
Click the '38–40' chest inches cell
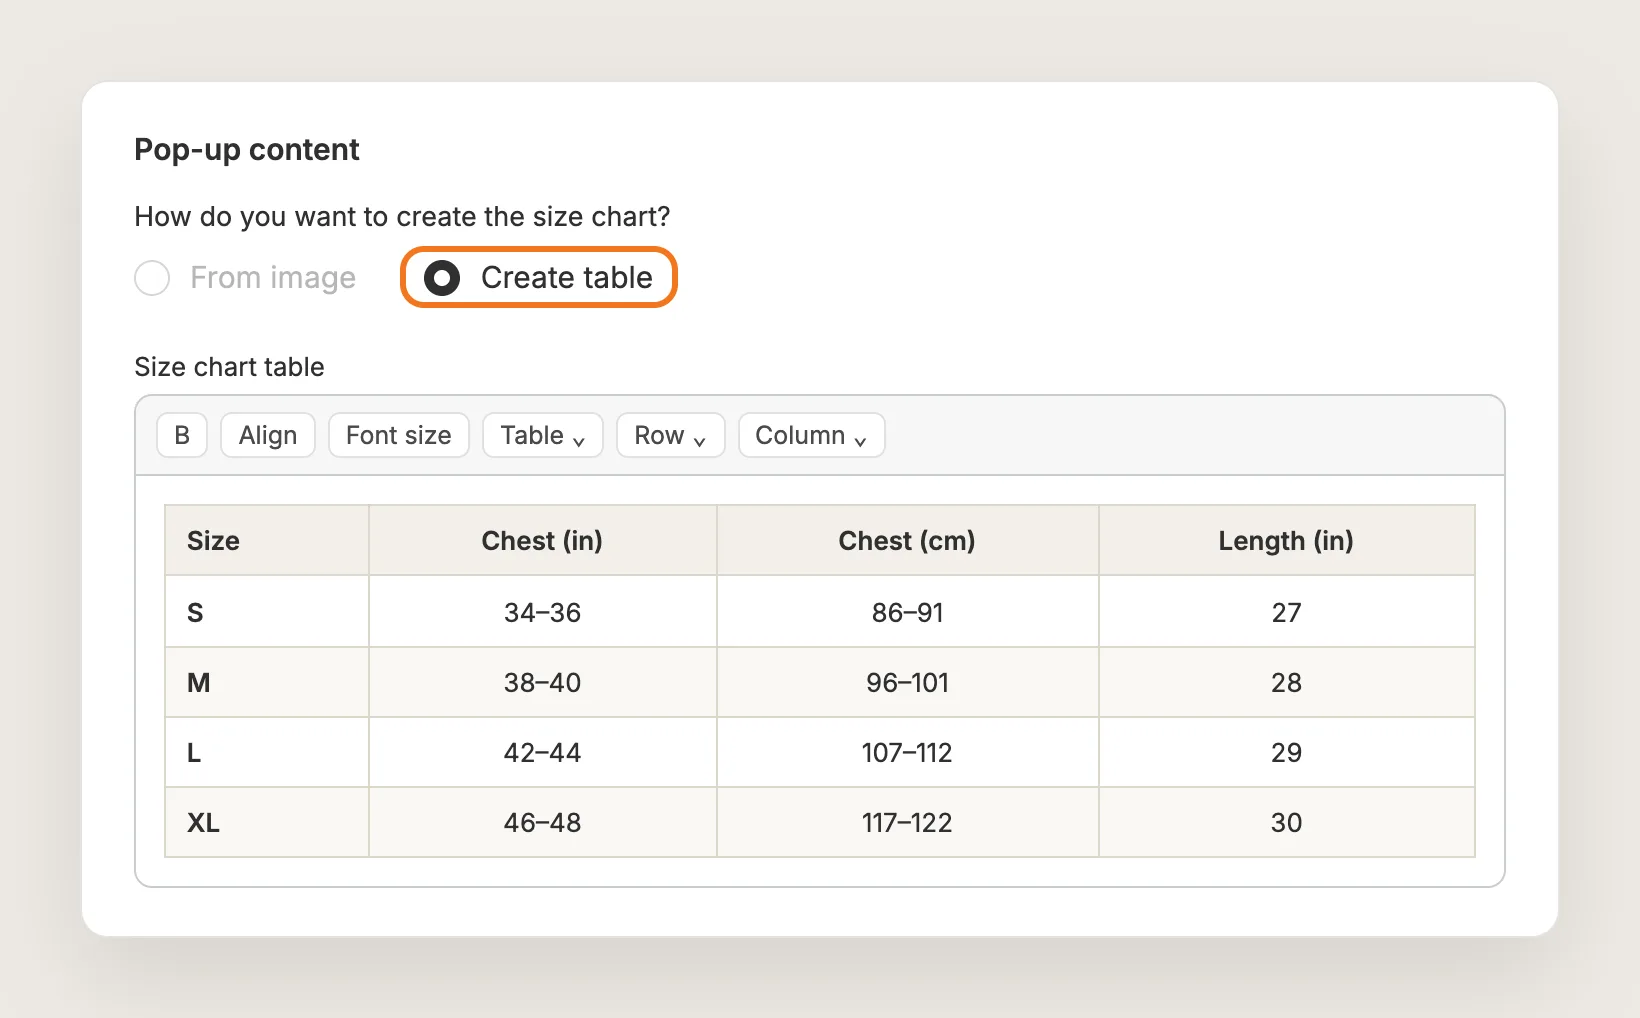[543, 682]
